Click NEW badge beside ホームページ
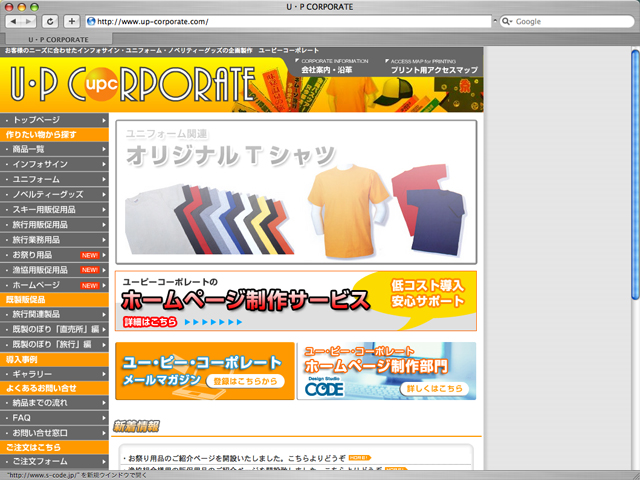 [90, 285]
